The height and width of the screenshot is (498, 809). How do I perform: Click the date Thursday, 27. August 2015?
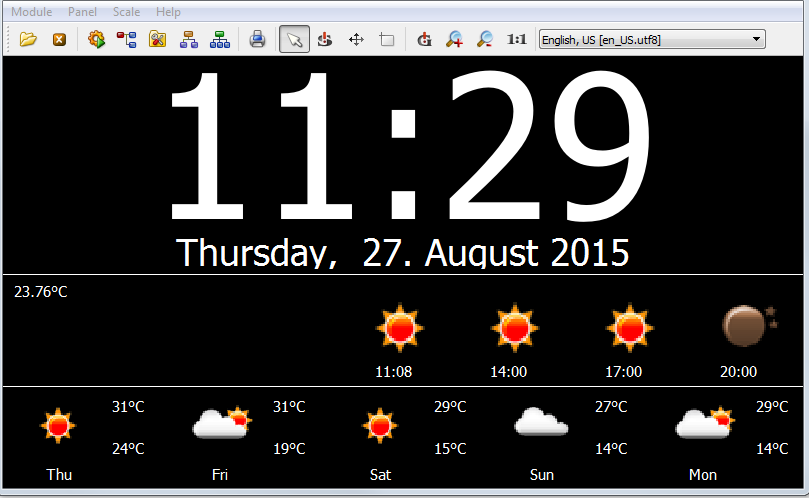click(x=402, y=253)
